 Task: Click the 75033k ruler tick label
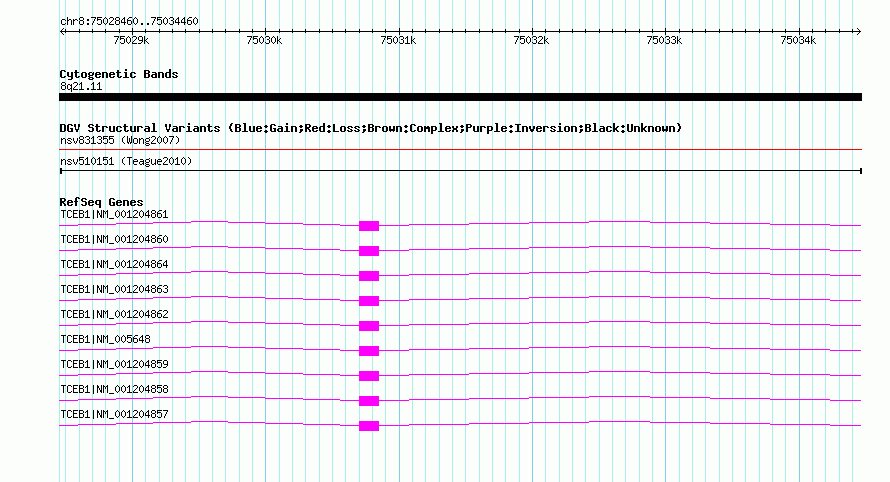664,40
